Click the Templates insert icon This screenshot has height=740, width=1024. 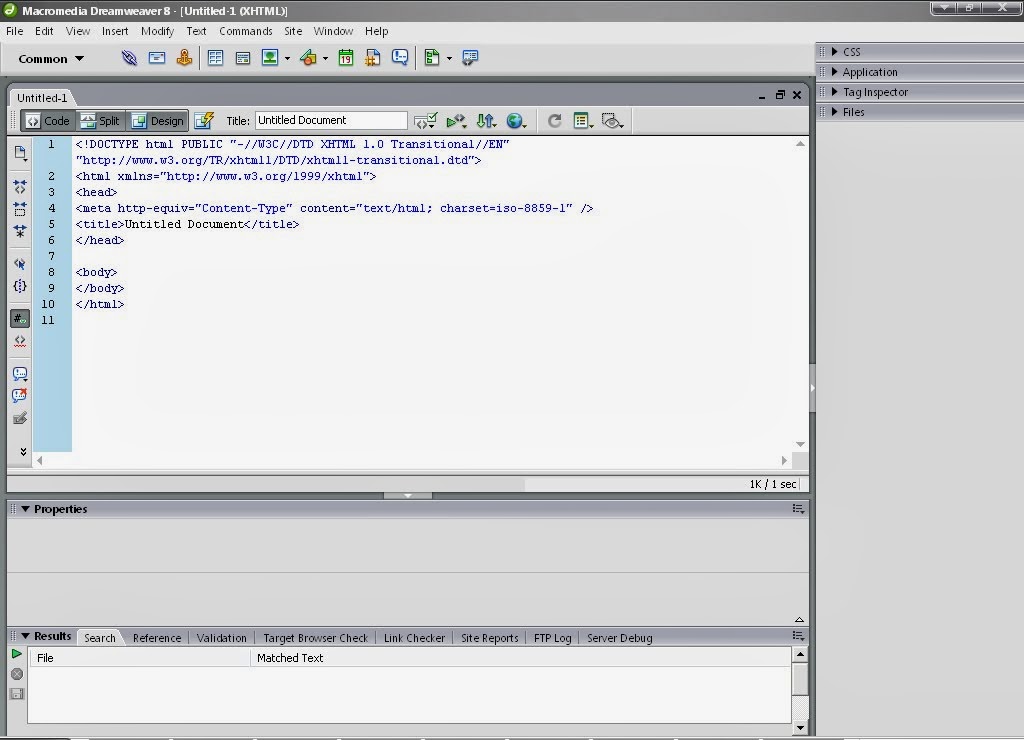[x=432, y=58]
